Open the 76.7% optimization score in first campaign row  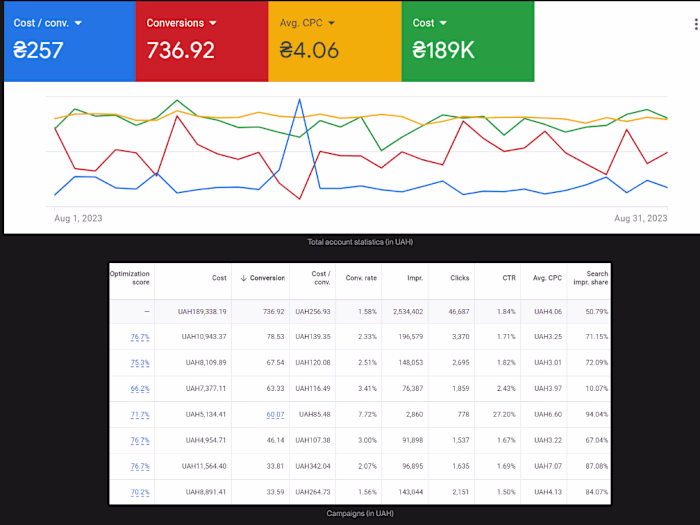140,337
